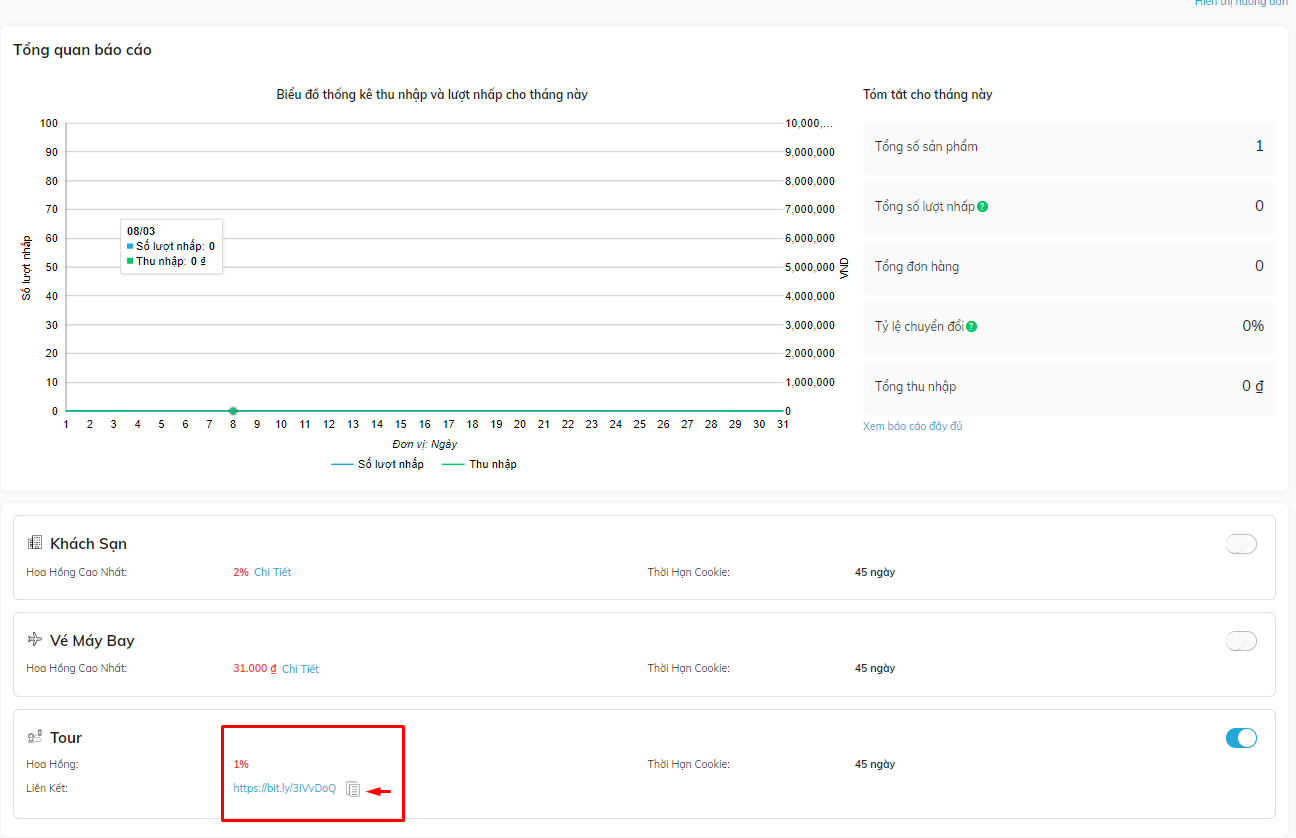Open Chi Tiết link for Khách Sạn commission
Image resolution: width=1296 pixels, height=838 pixels.
point(272,572)
